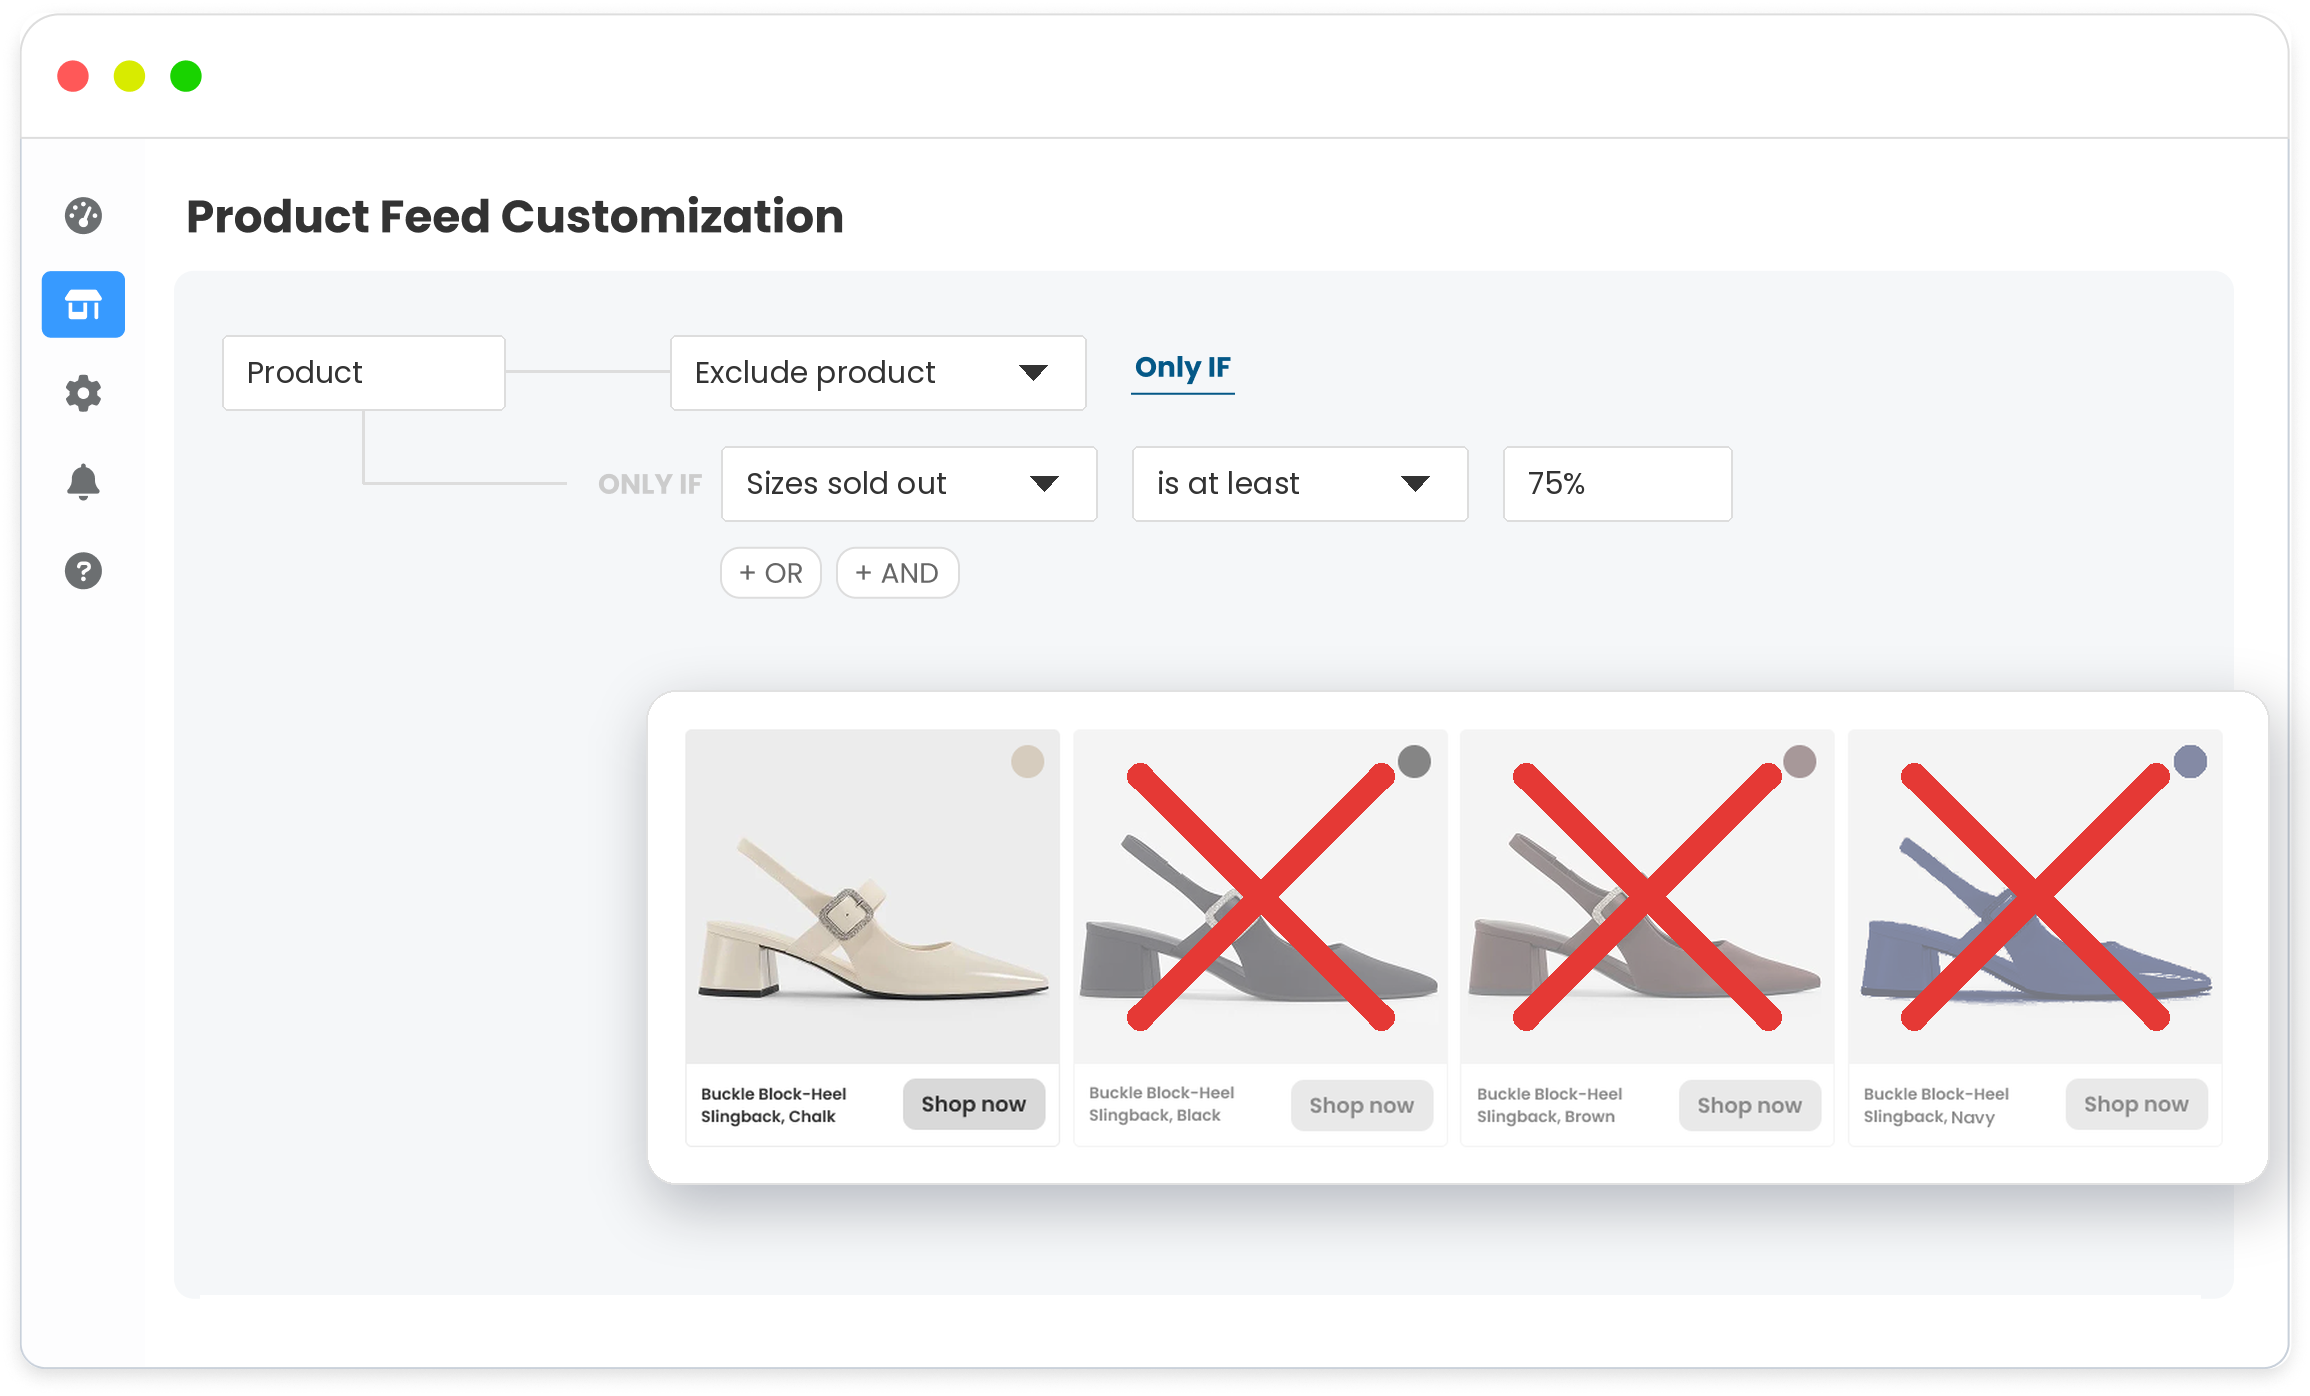
Task: Open the Black slingback product image
Action: point(1260,896)
